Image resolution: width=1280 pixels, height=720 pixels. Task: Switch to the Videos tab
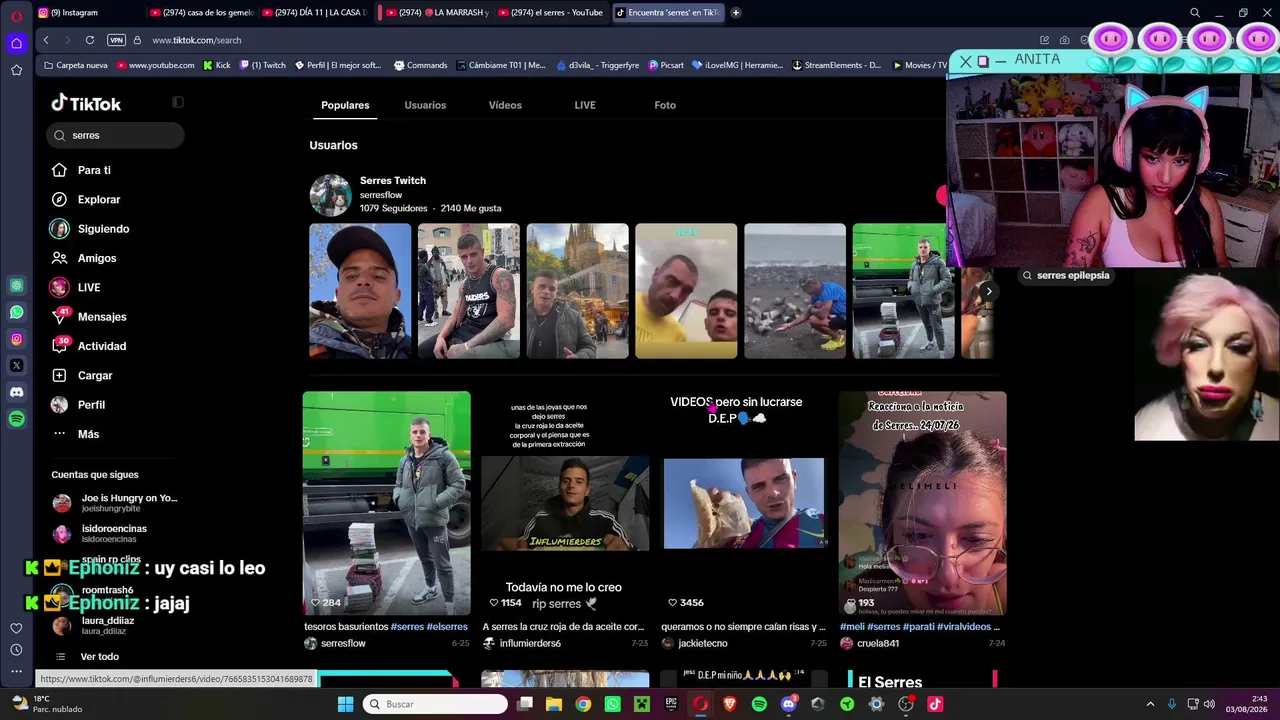(x=505, y=105)
